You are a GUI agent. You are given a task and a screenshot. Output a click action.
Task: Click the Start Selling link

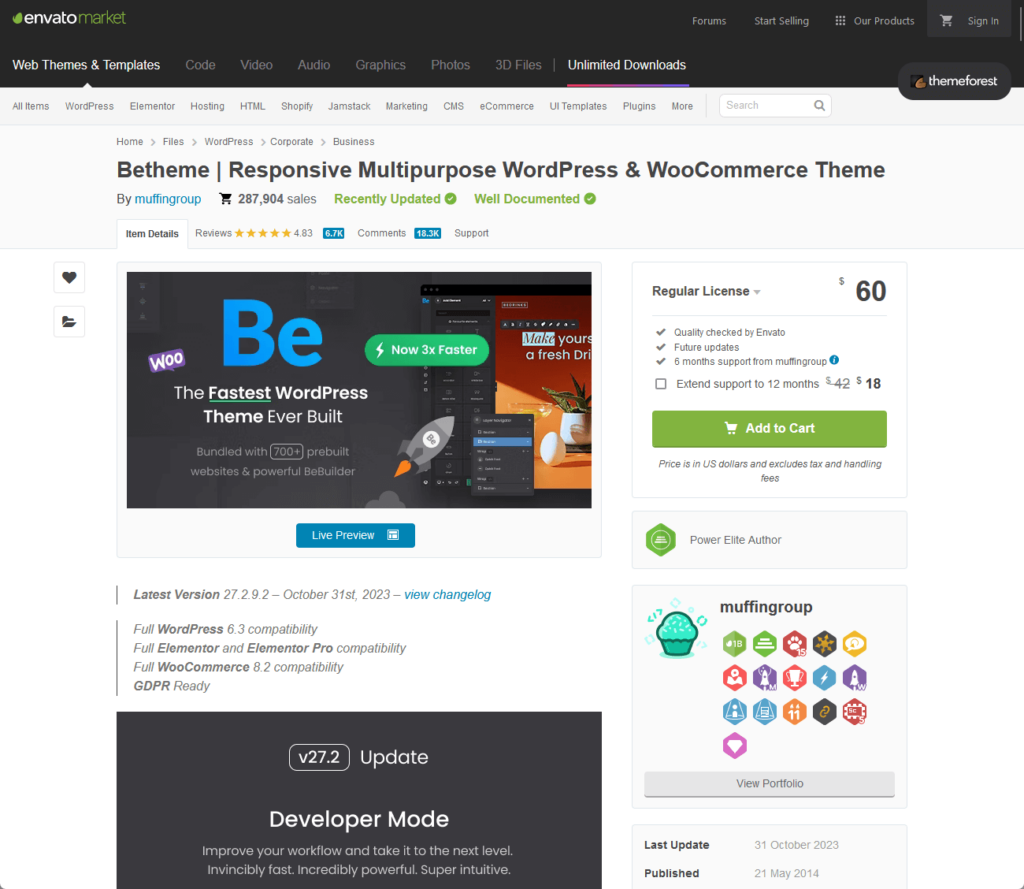pos(781,21)
